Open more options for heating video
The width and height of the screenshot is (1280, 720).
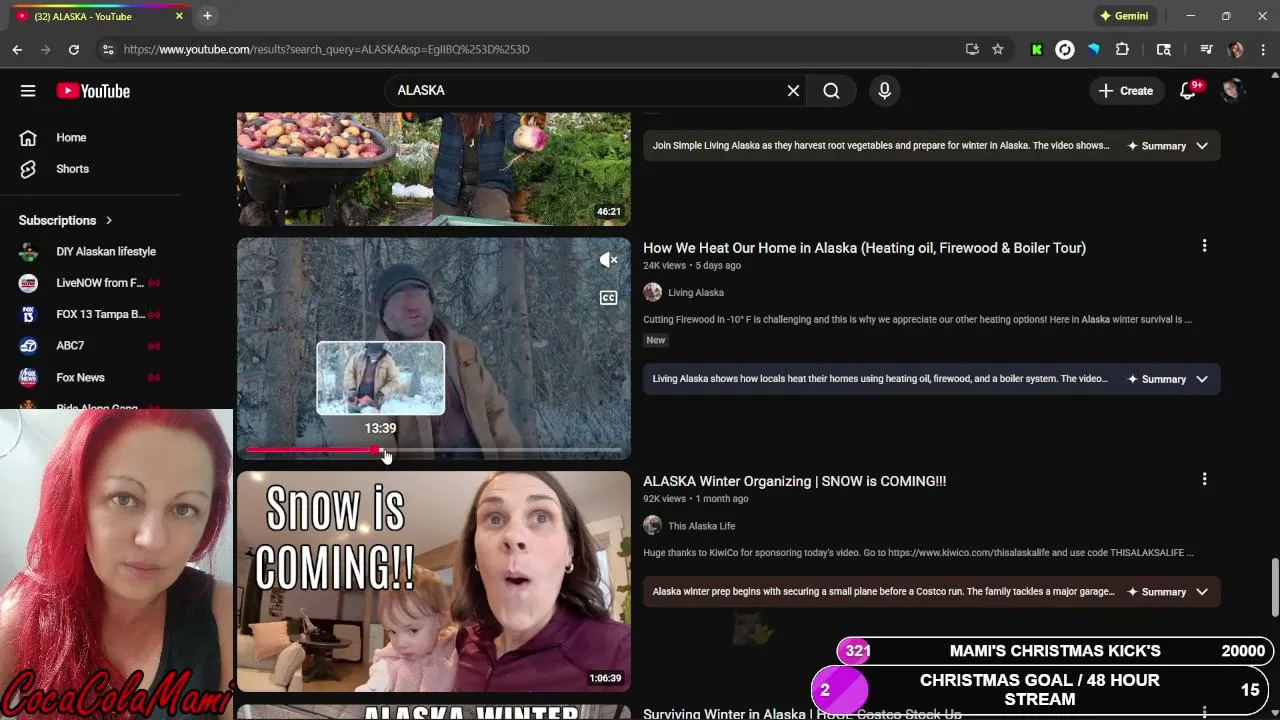click(x=1204, y=246)
